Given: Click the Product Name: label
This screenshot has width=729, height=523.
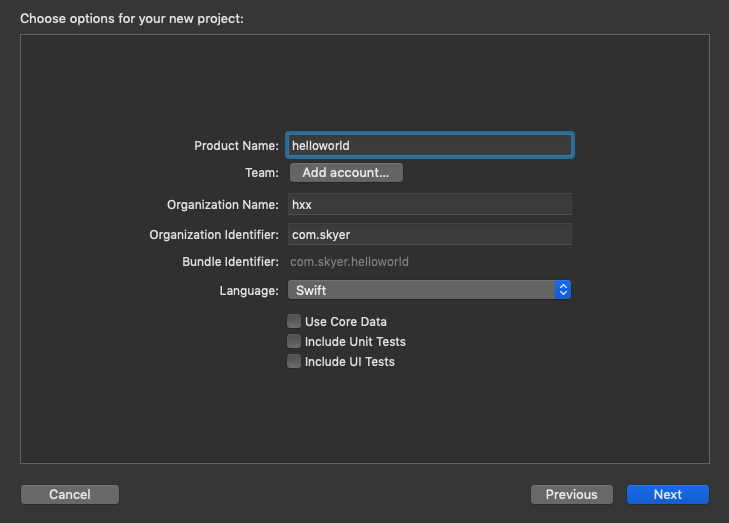Looking at the screenshot, I should 236,146.
